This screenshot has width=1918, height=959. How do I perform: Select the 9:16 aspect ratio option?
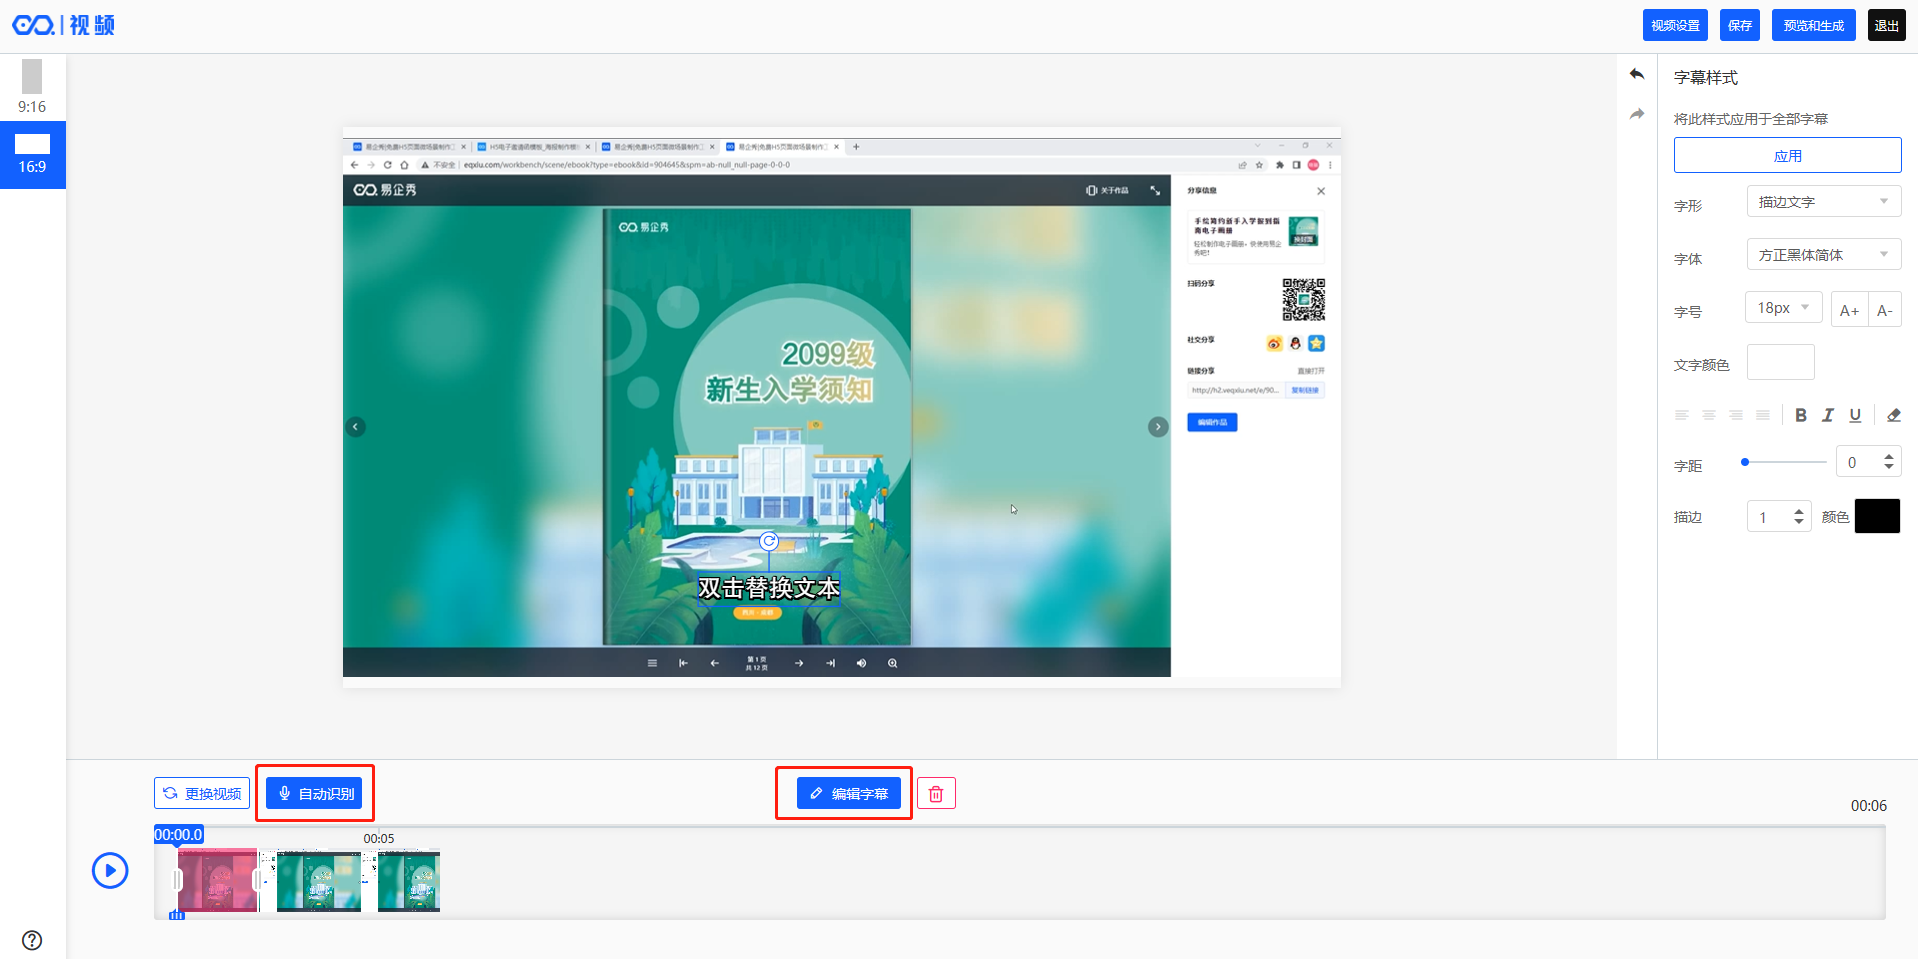32,87
